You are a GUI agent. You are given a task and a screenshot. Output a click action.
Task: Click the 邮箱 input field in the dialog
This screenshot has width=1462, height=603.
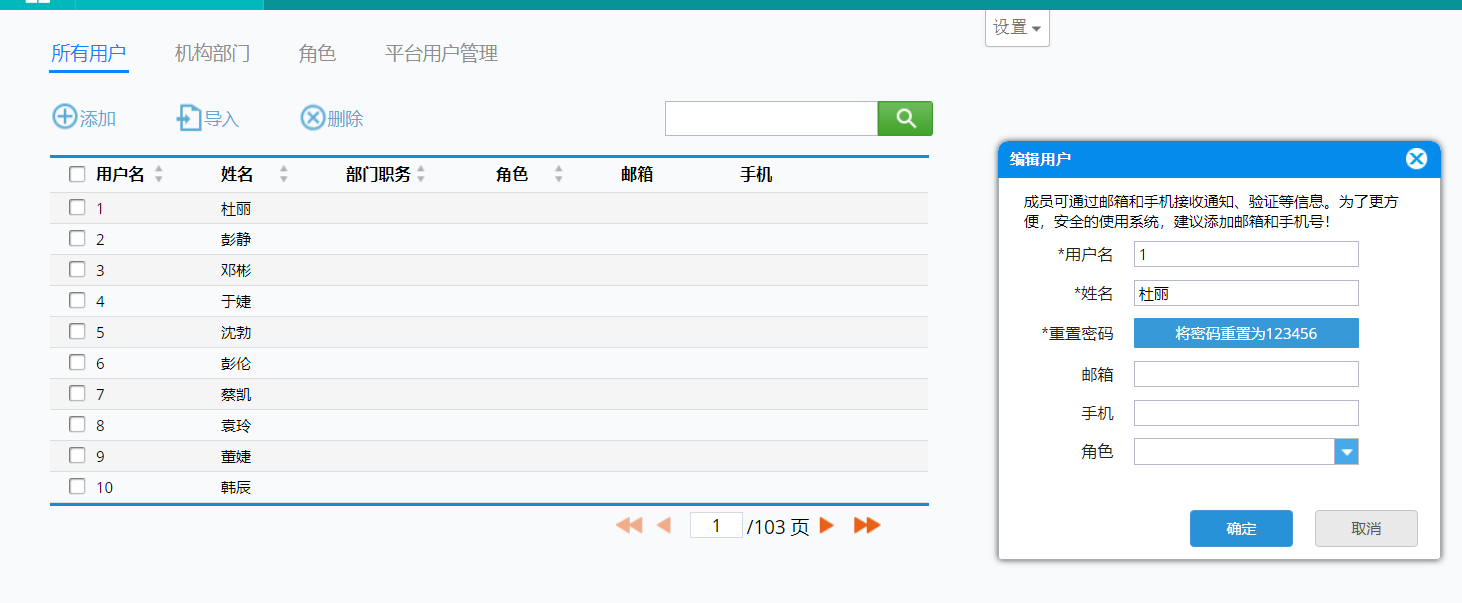[1246, 374]
